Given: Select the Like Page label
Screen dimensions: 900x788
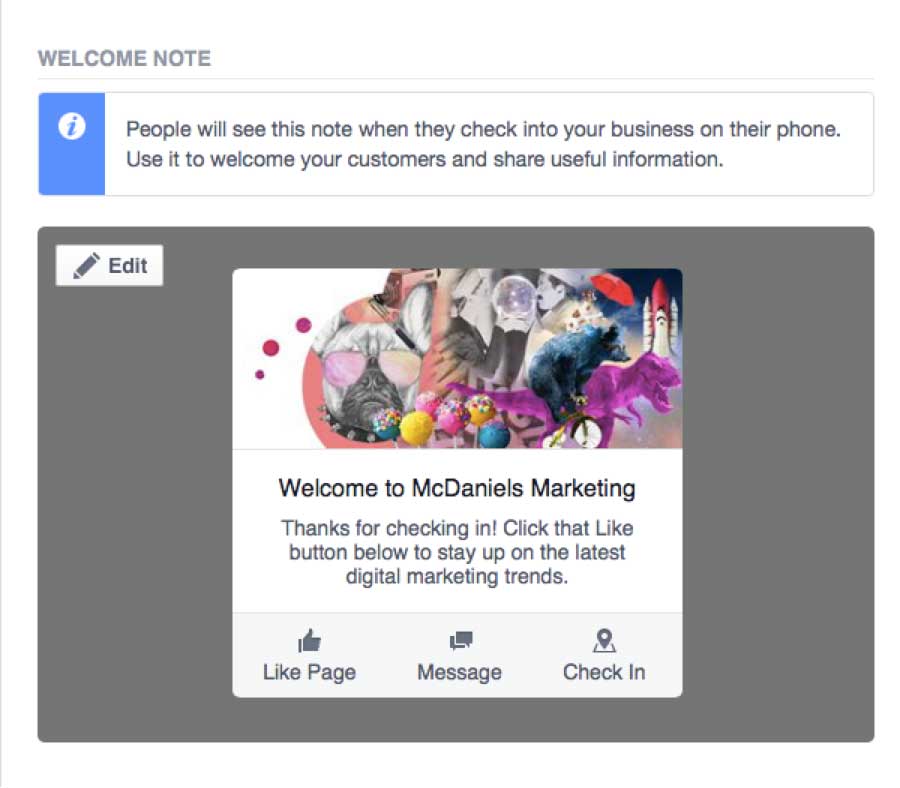Looking at the screenshot, I should pos(309,672).
